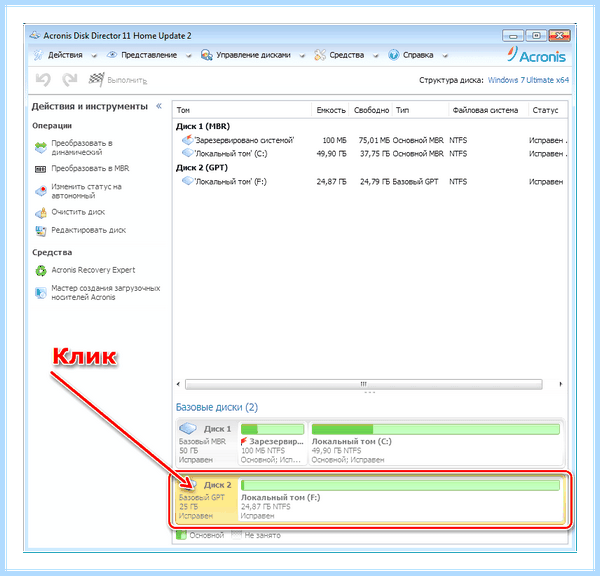Click the Действия menu icon
Image resolution: width=600 pixels, height=576 pixels.
coord(38,55)
